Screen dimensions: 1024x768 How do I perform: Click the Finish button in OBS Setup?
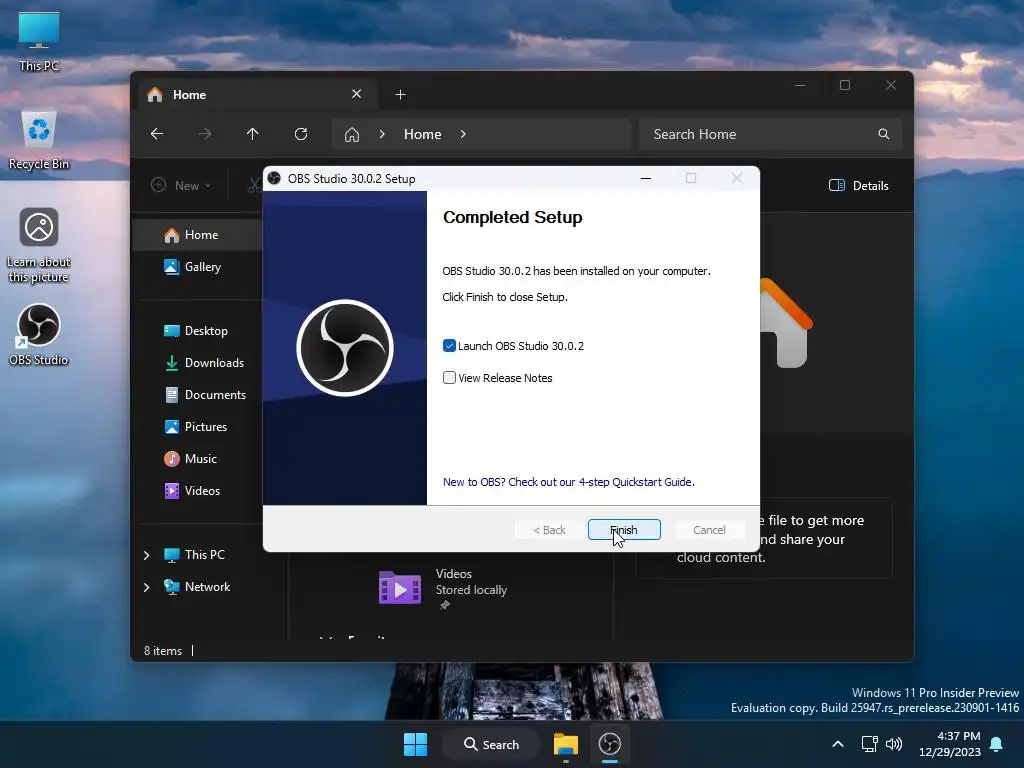[624, 530]
